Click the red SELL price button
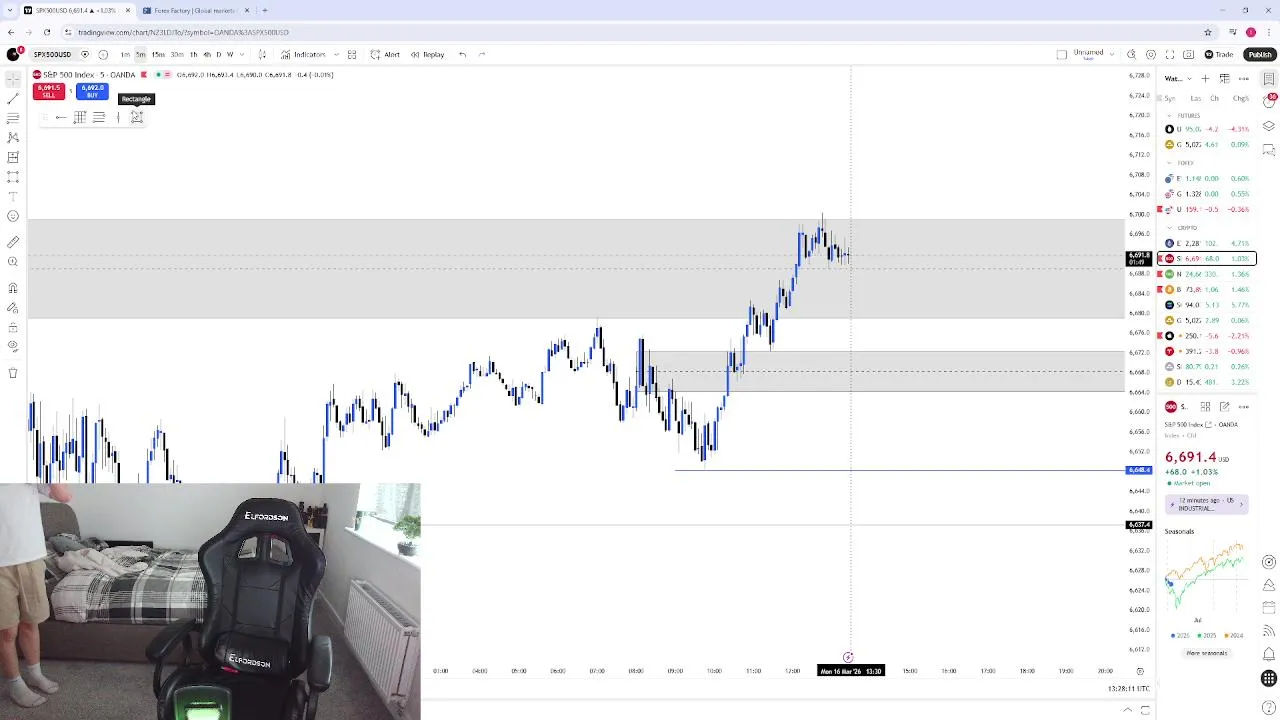The width and height of the screenshot is (1280, 720). click(49, 91)
